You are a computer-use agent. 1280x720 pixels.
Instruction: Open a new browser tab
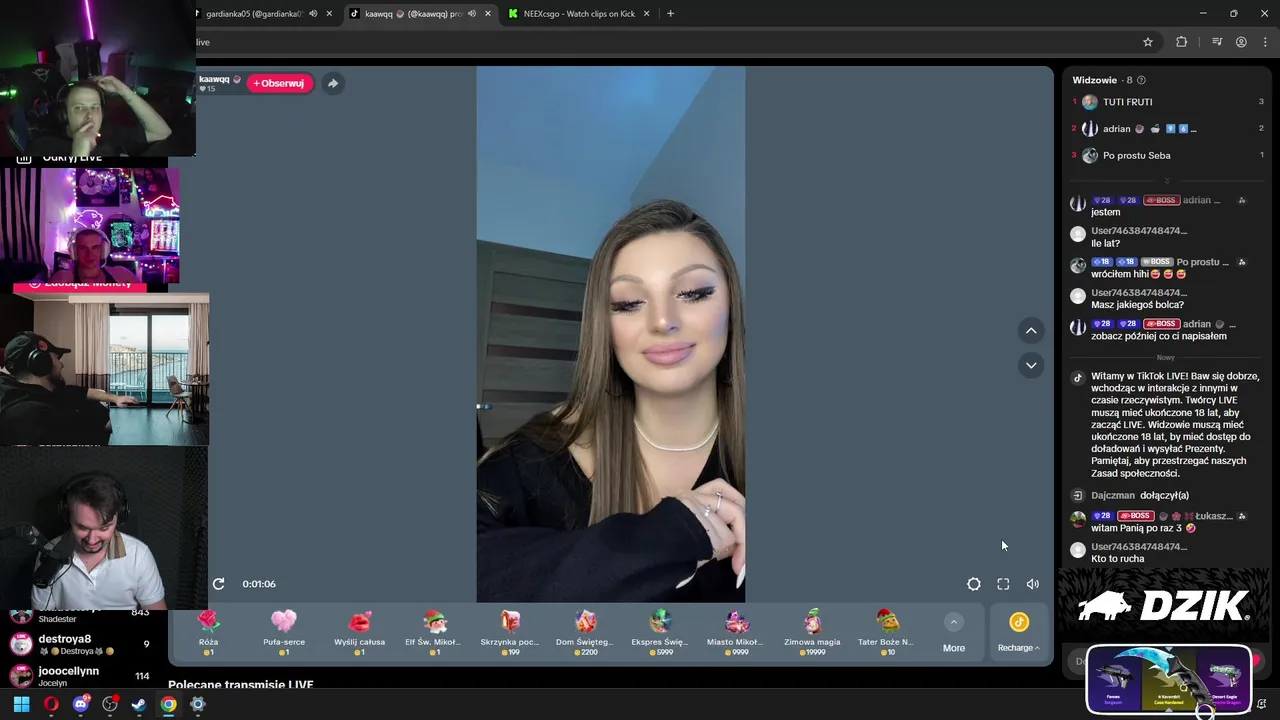(670, 14)
